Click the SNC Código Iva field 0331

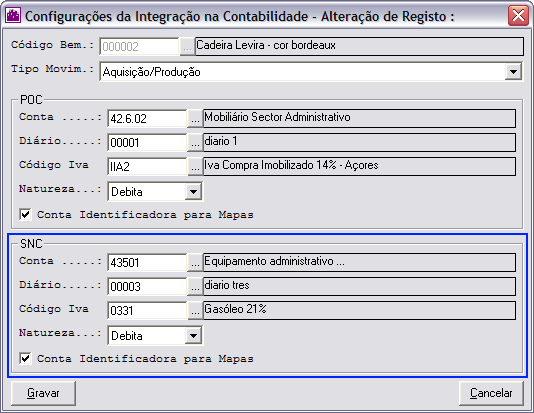(x=147, y=311)
